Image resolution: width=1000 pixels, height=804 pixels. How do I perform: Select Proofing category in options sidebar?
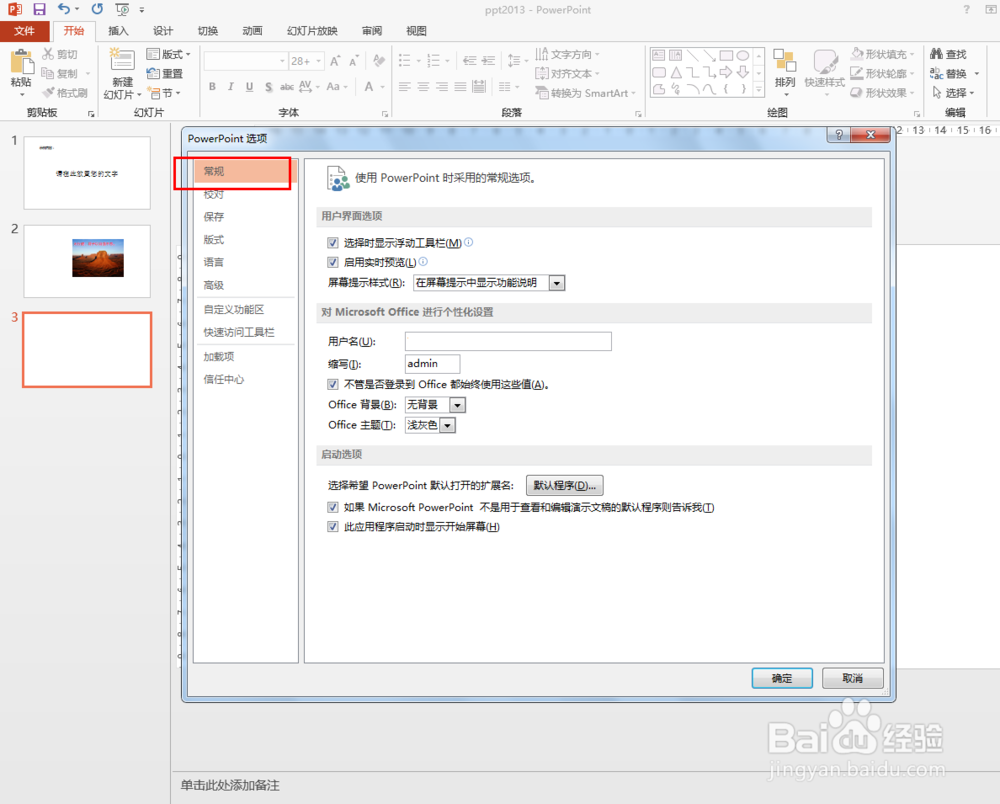(245, 194)
